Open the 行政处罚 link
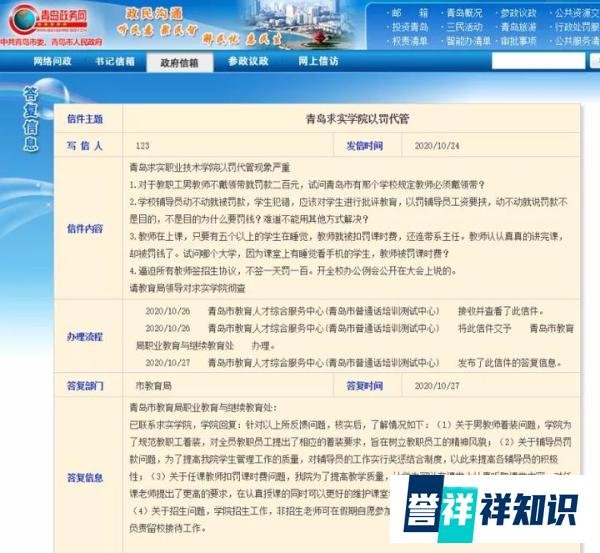The width and height of the screenshot is (600, 553). [577, 27]
